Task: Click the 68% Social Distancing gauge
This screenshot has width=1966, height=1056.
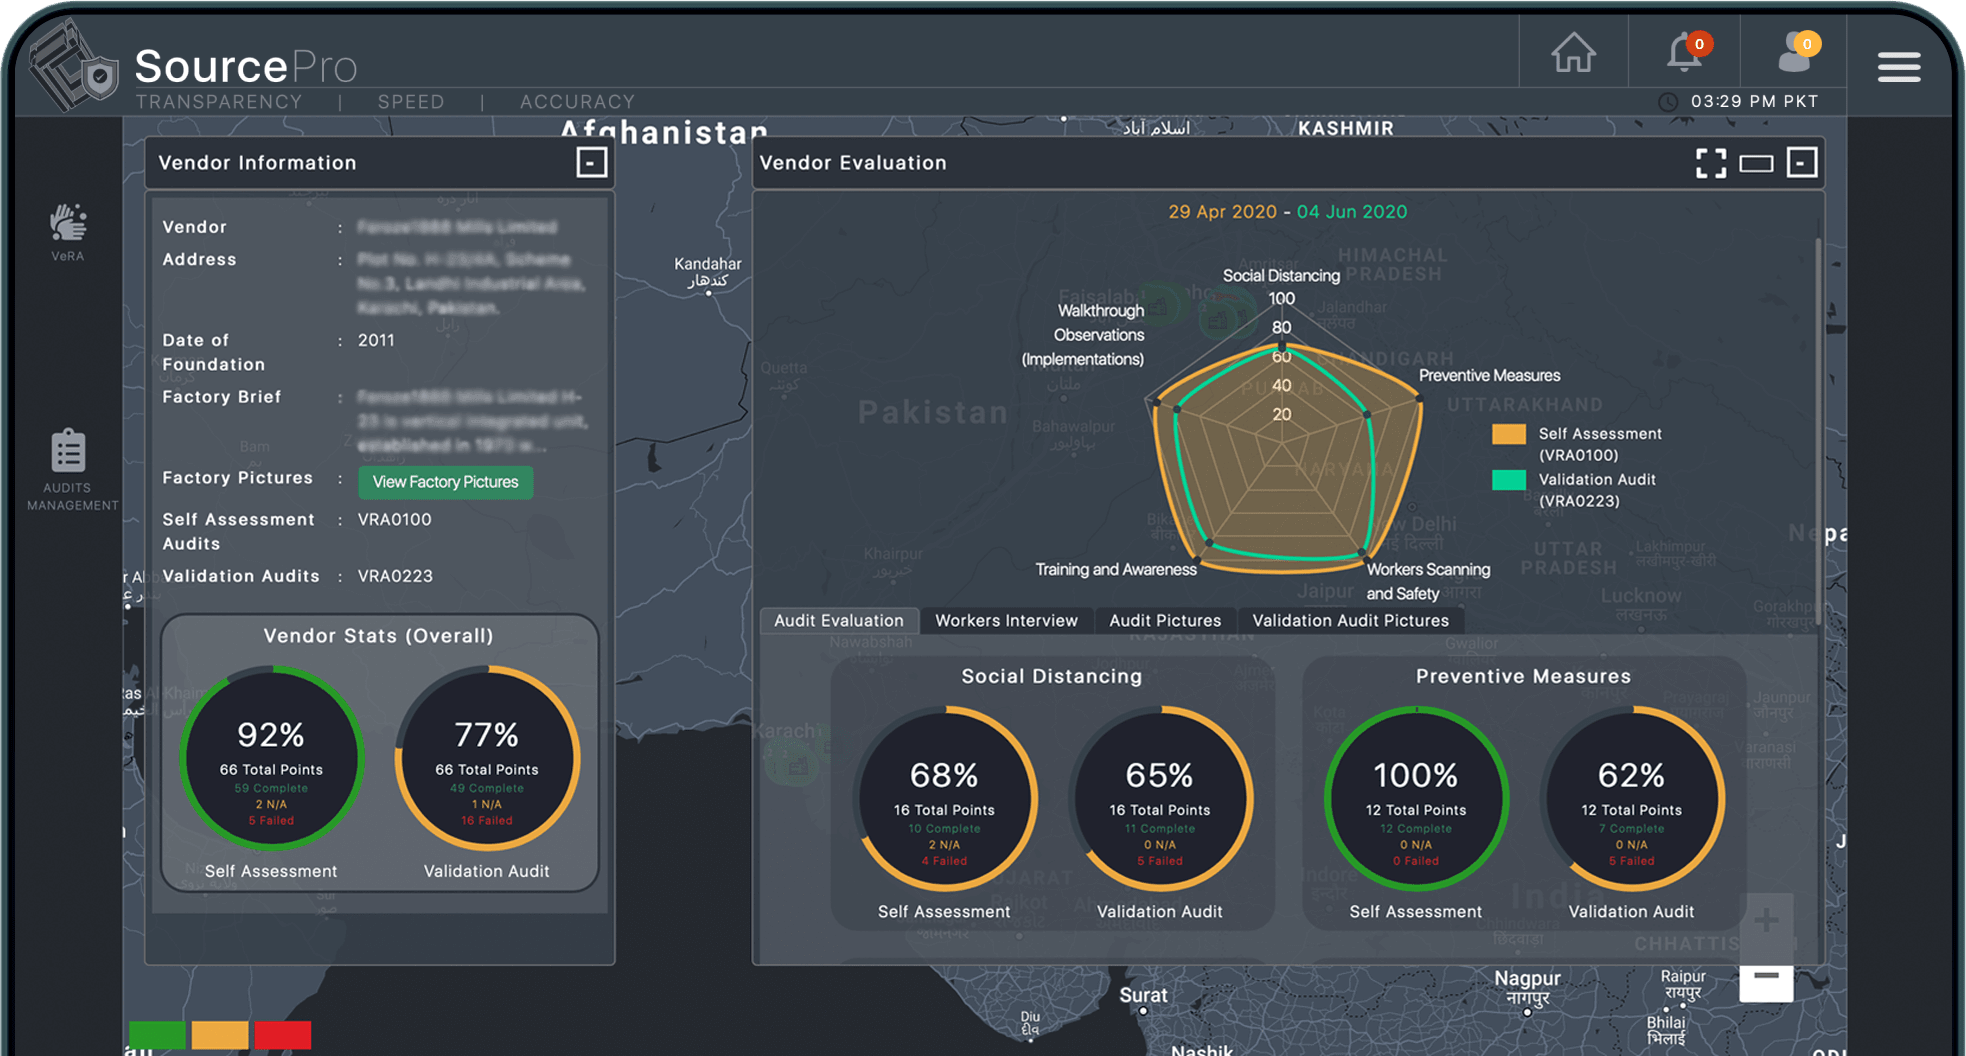Action: tap(944, 798)
